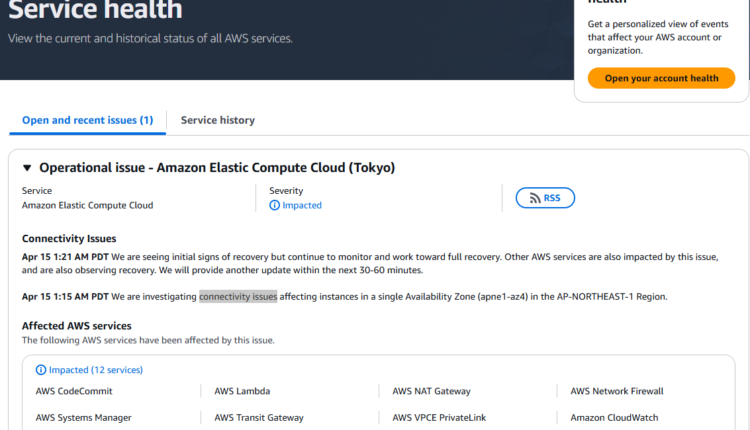Click the RSS feed icon button
The image size is (750, 430).
coord(545,198)
